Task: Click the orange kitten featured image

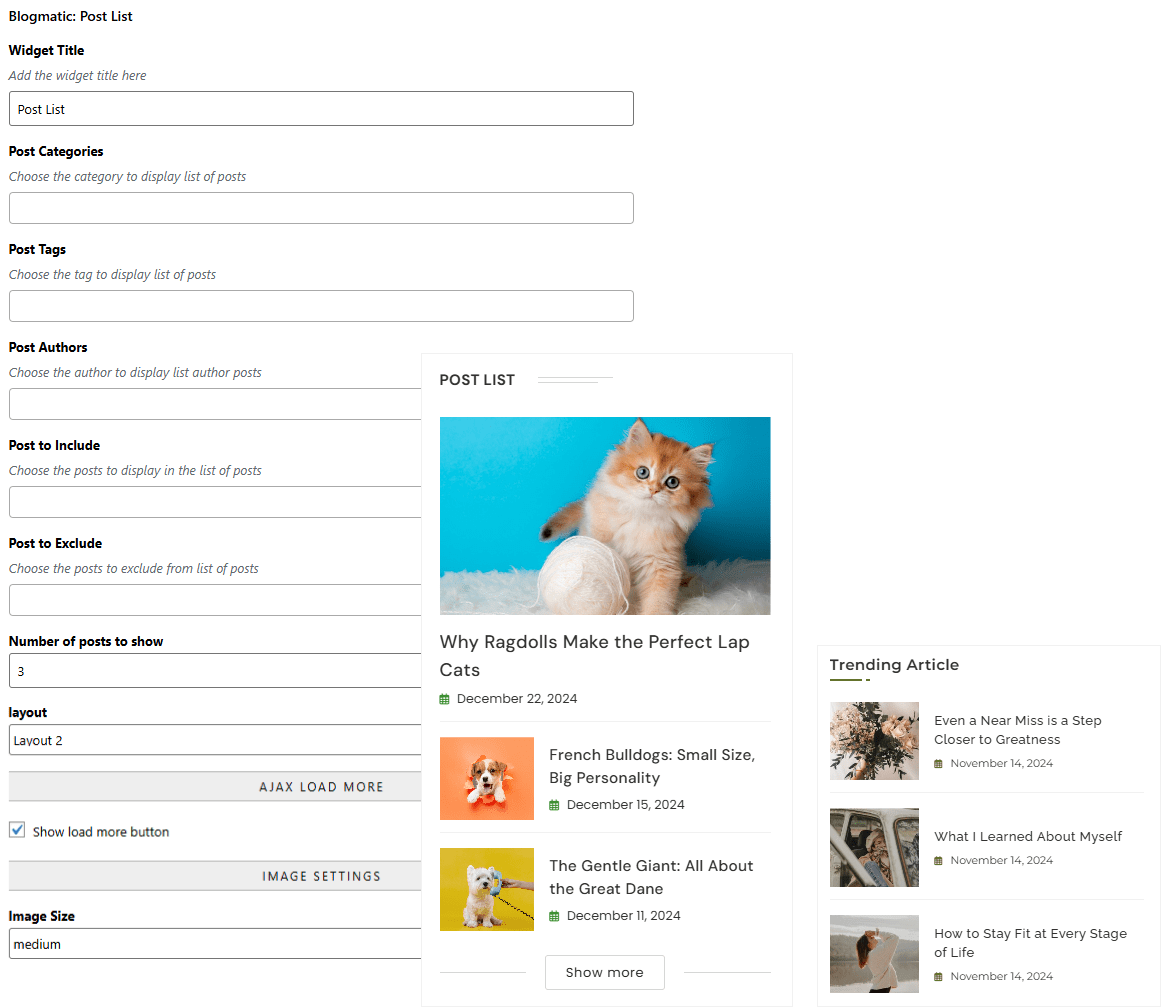Action: [605, 515]
